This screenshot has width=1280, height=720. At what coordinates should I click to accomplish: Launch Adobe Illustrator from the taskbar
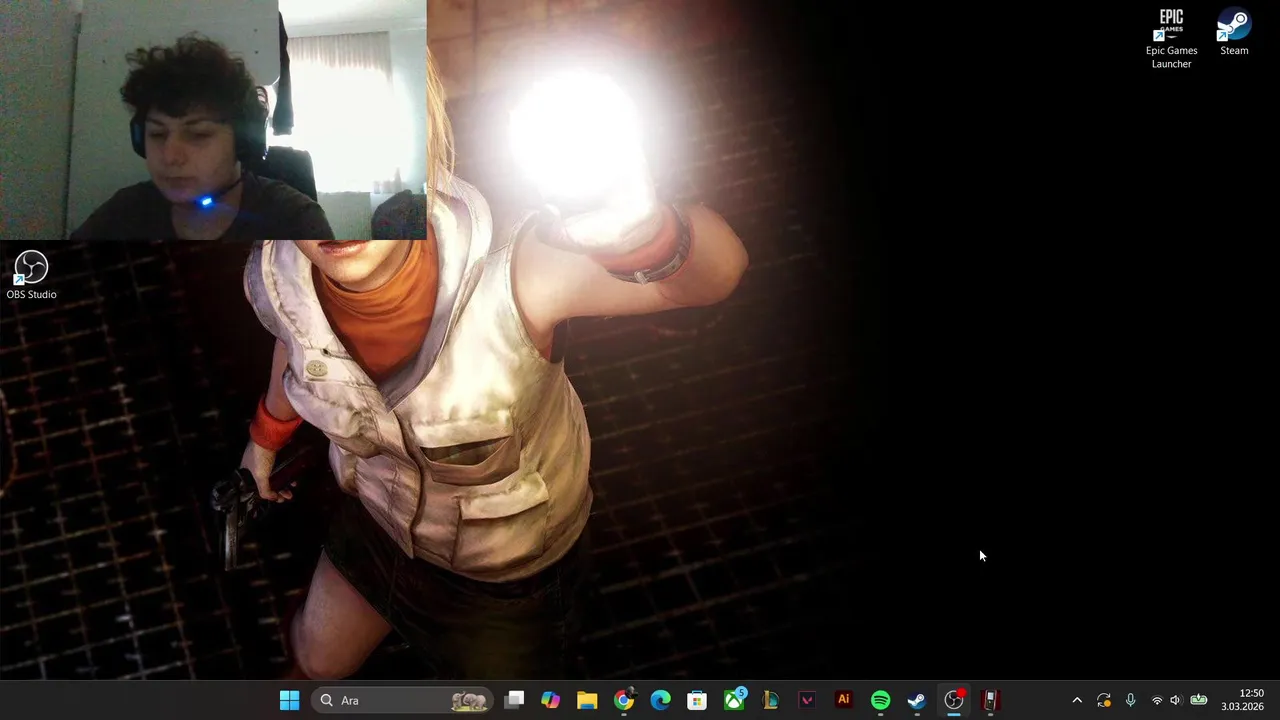(843, 700)
